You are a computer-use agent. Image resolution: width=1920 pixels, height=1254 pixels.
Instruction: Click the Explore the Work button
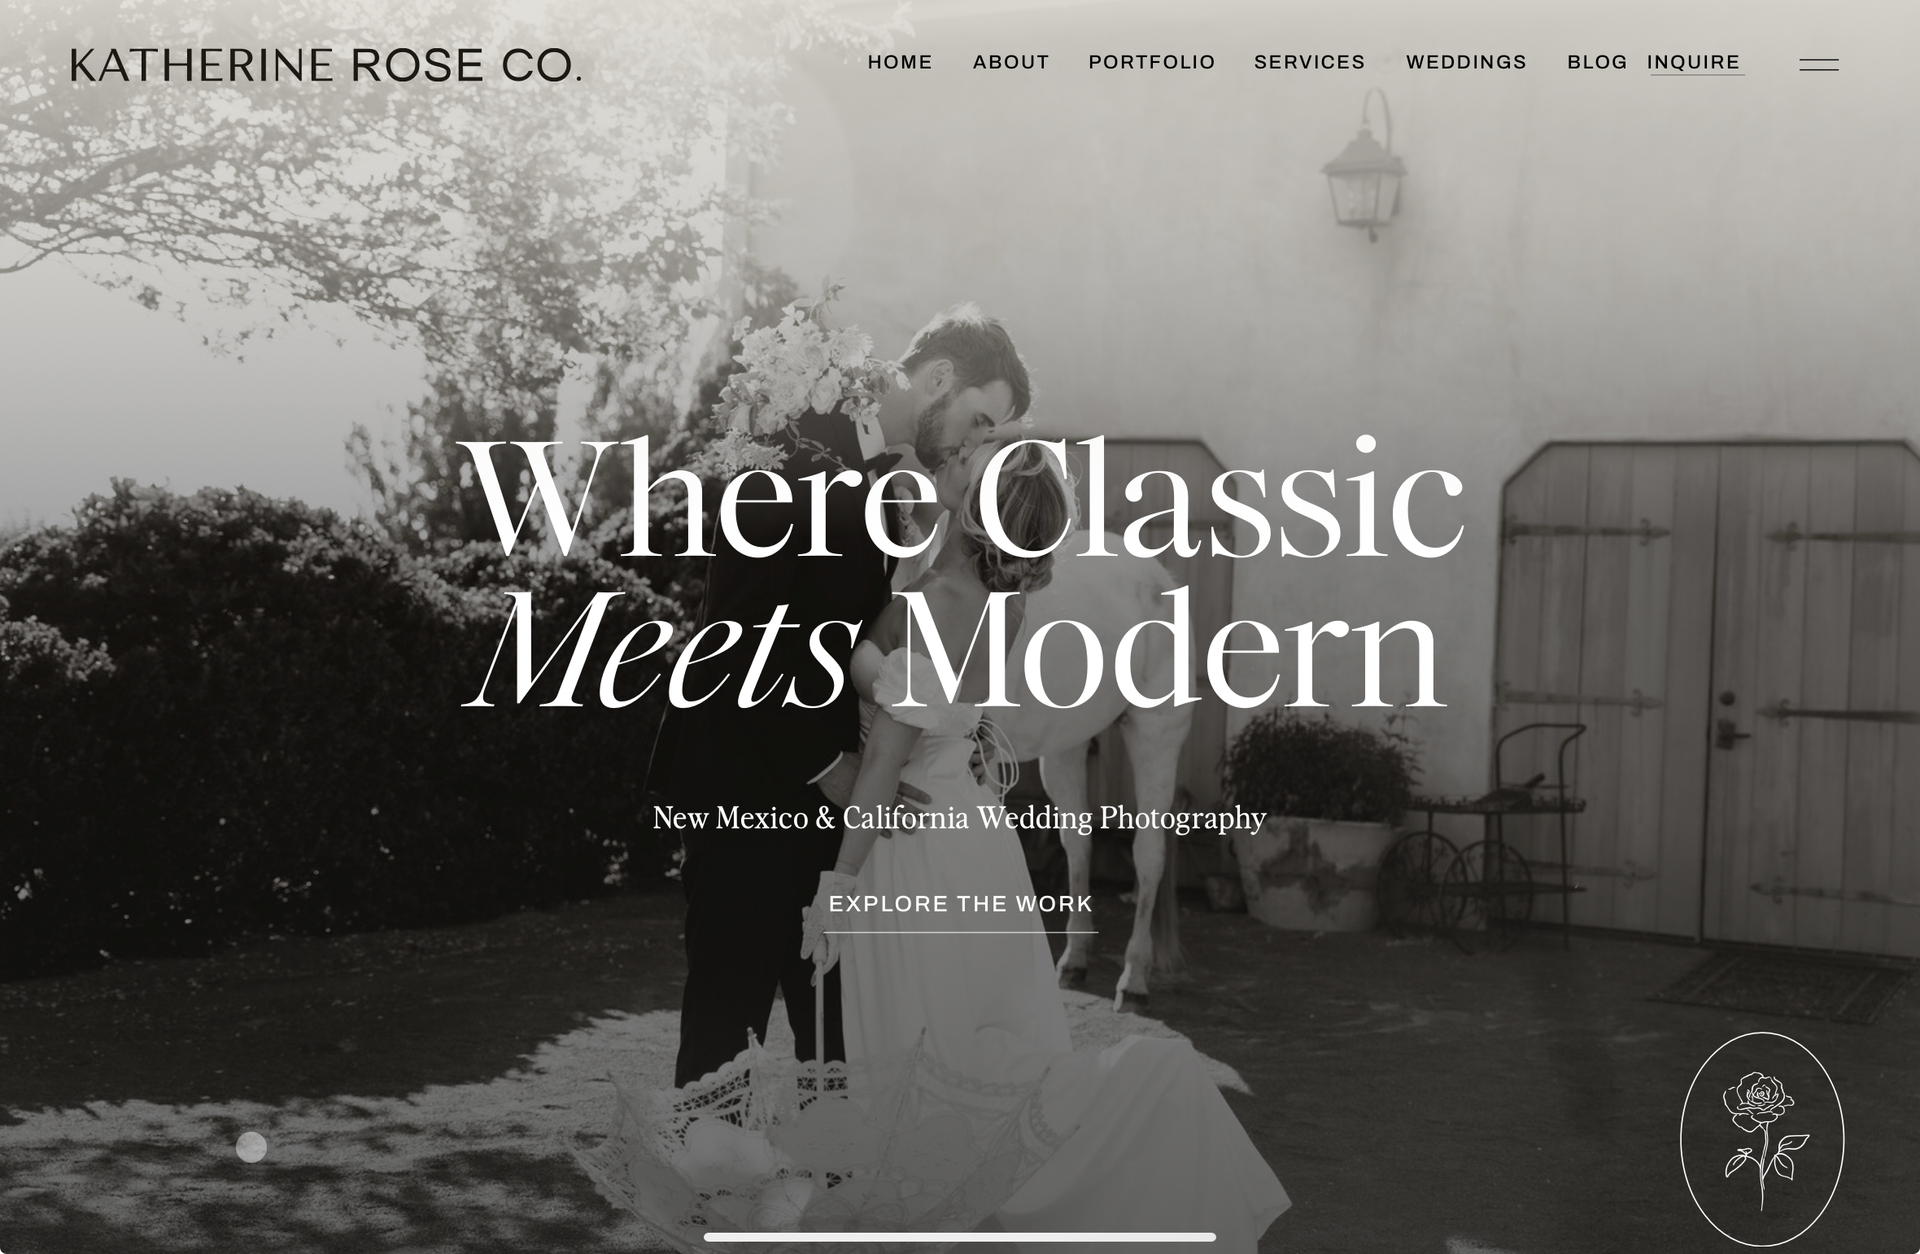[x=961, y=905]
